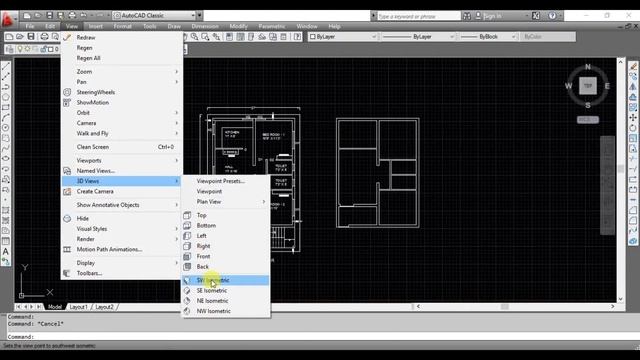Toggle the layer lock padlock icon

(43, 49)
